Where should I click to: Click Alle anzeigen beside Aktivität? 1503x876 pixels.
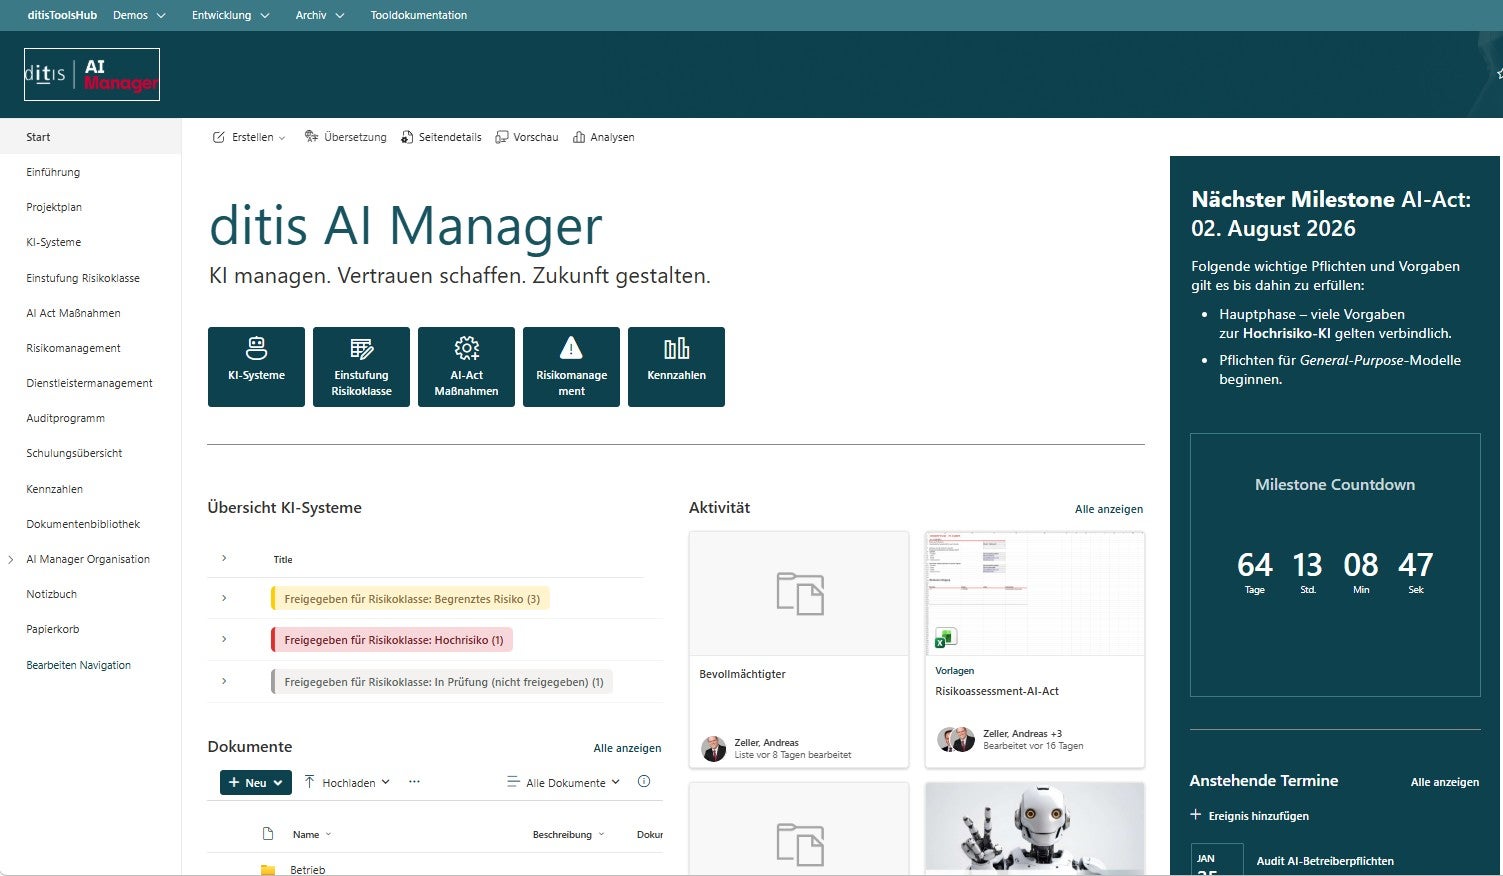pos(1109,509)
